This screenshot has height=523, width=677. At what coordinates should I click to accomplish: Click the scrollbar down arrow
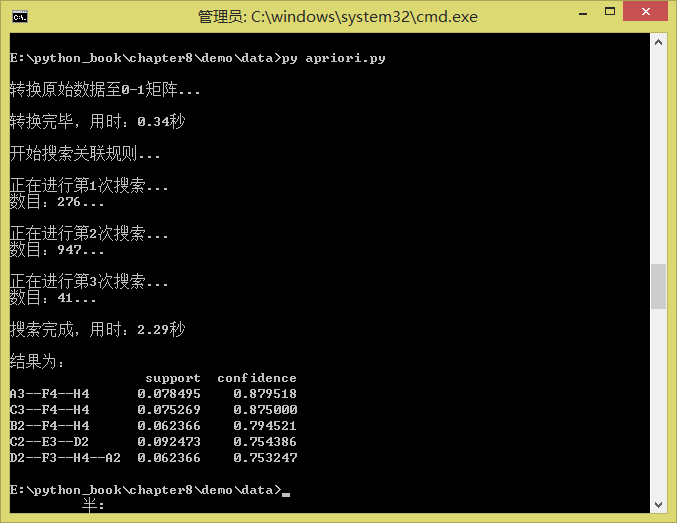click(x=658, y=503)
